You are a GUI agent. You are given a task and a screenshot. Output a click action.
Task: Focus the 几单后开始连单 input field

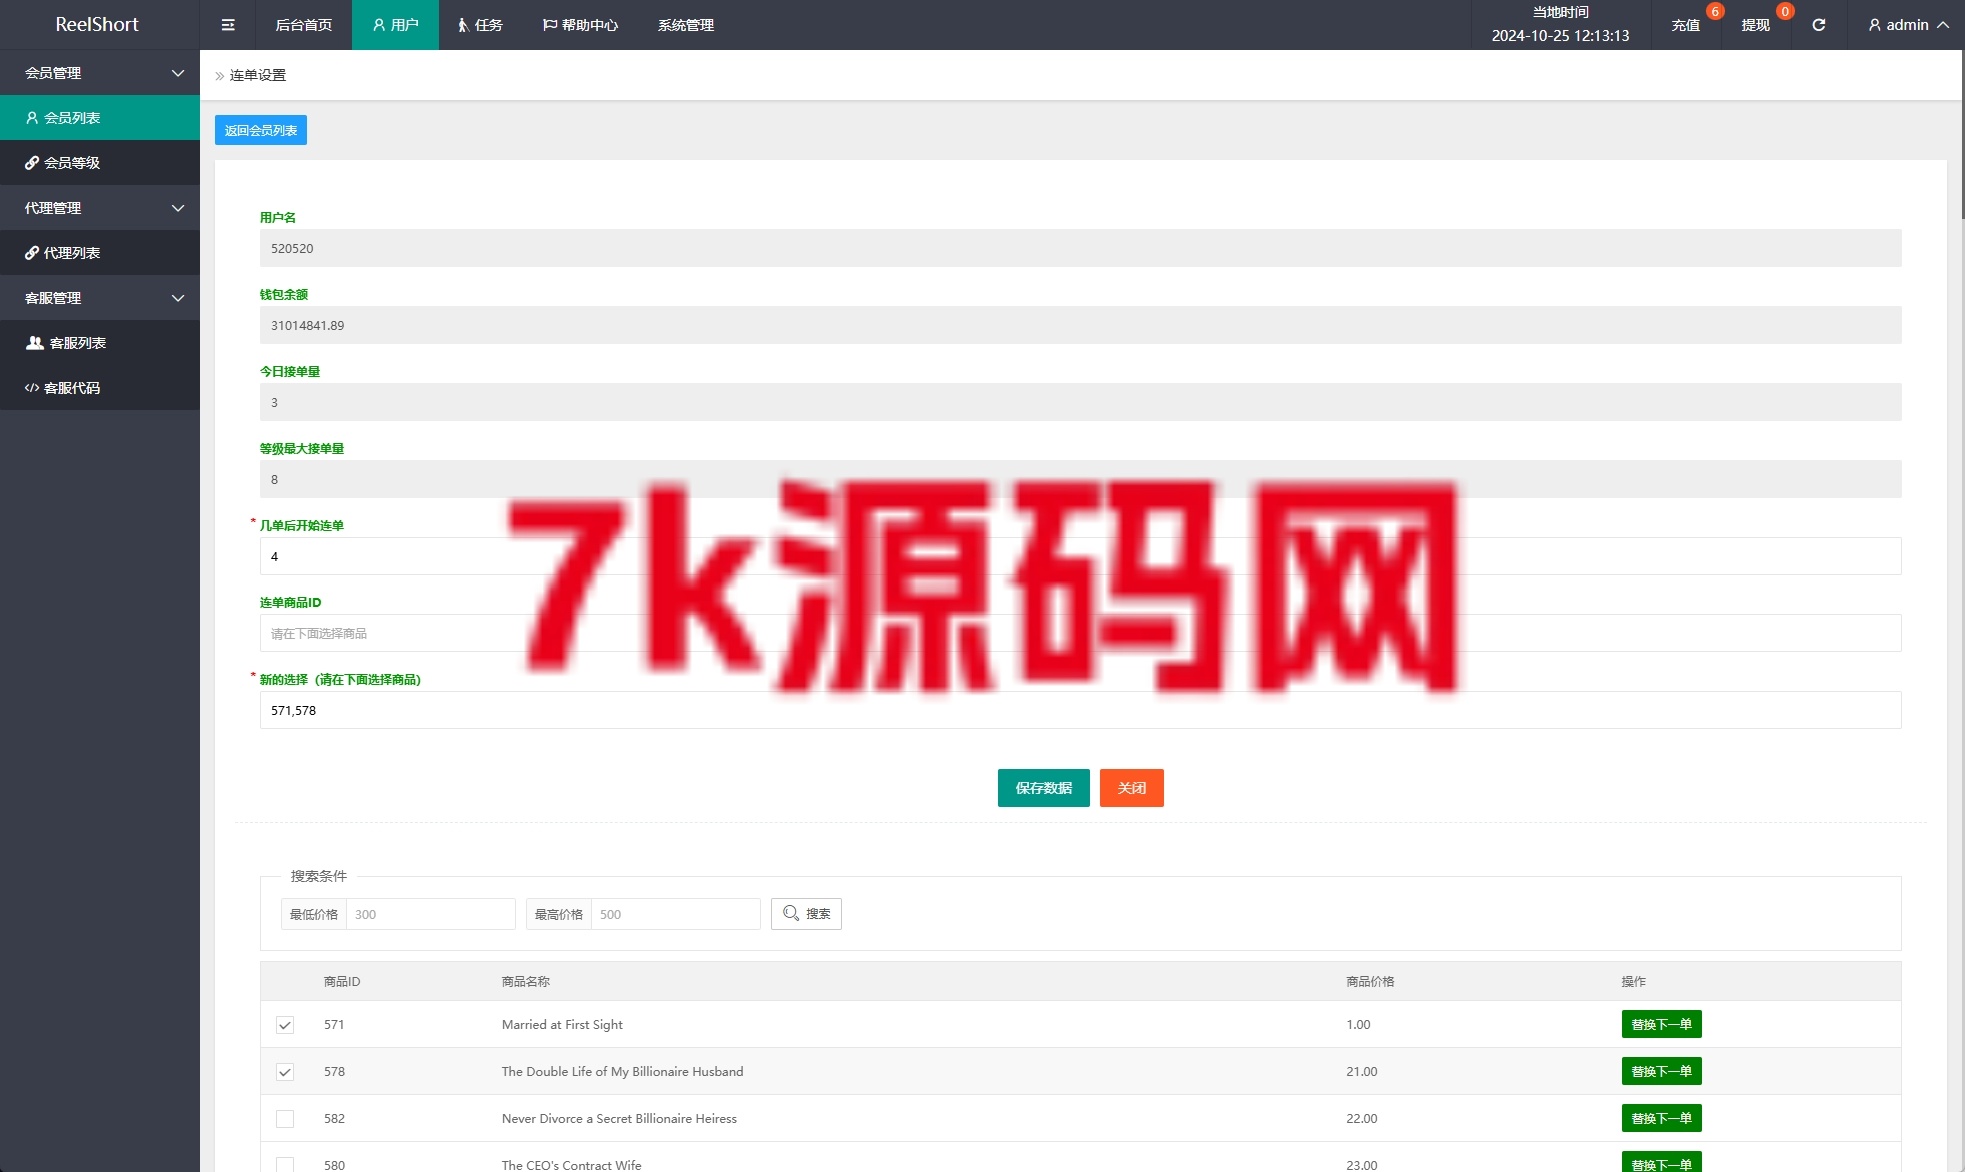pyautogui.click(x=1080, y=556)
